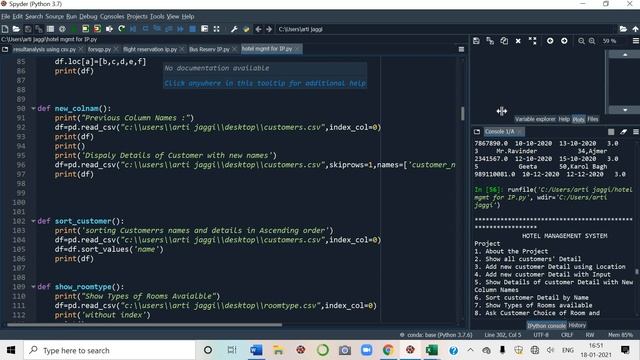640x360 pixels.
Task: Click the Windows search box
Action: coord(109,350)
